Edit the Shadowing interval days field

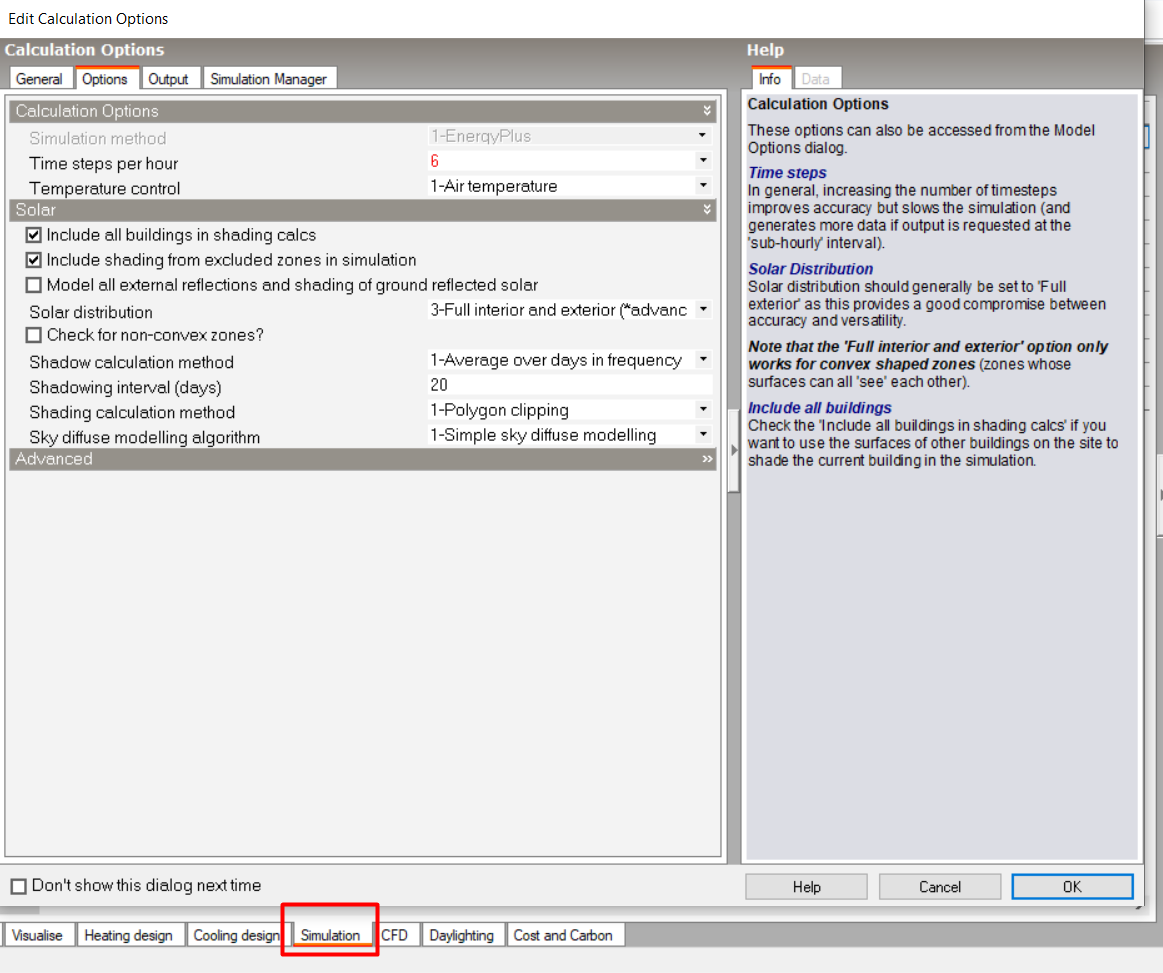(570, 385)
